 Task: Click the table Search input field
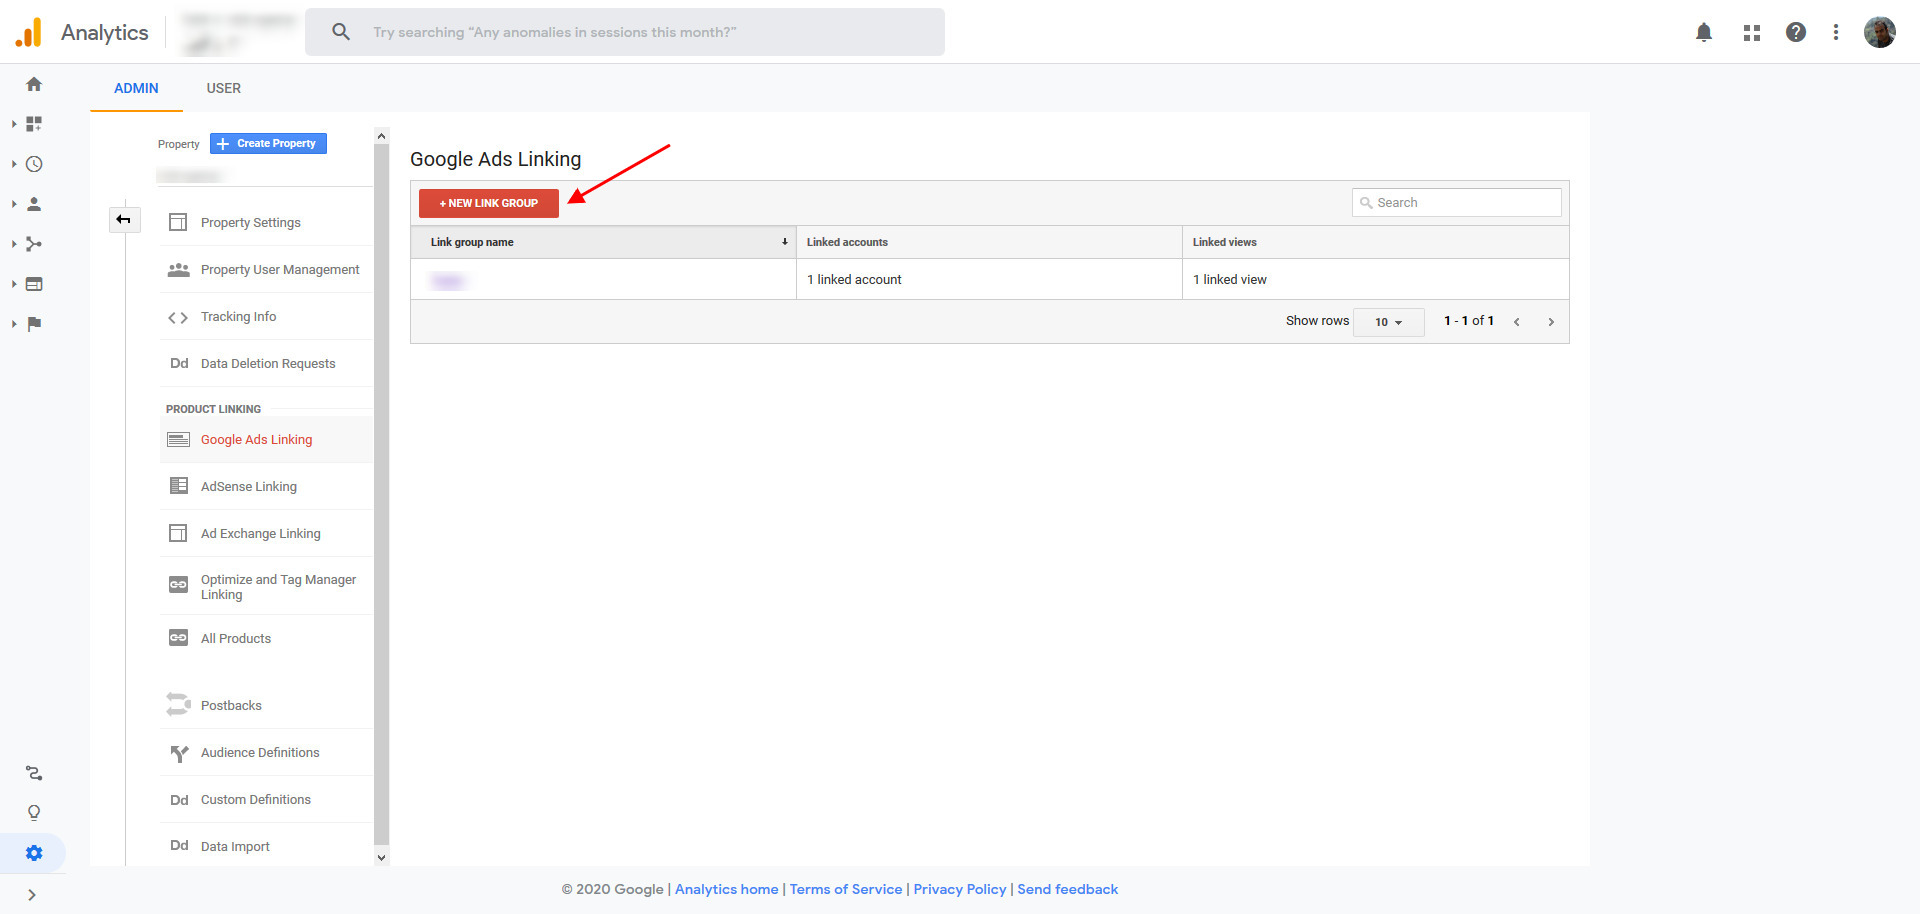click(x=1457, y=202)
